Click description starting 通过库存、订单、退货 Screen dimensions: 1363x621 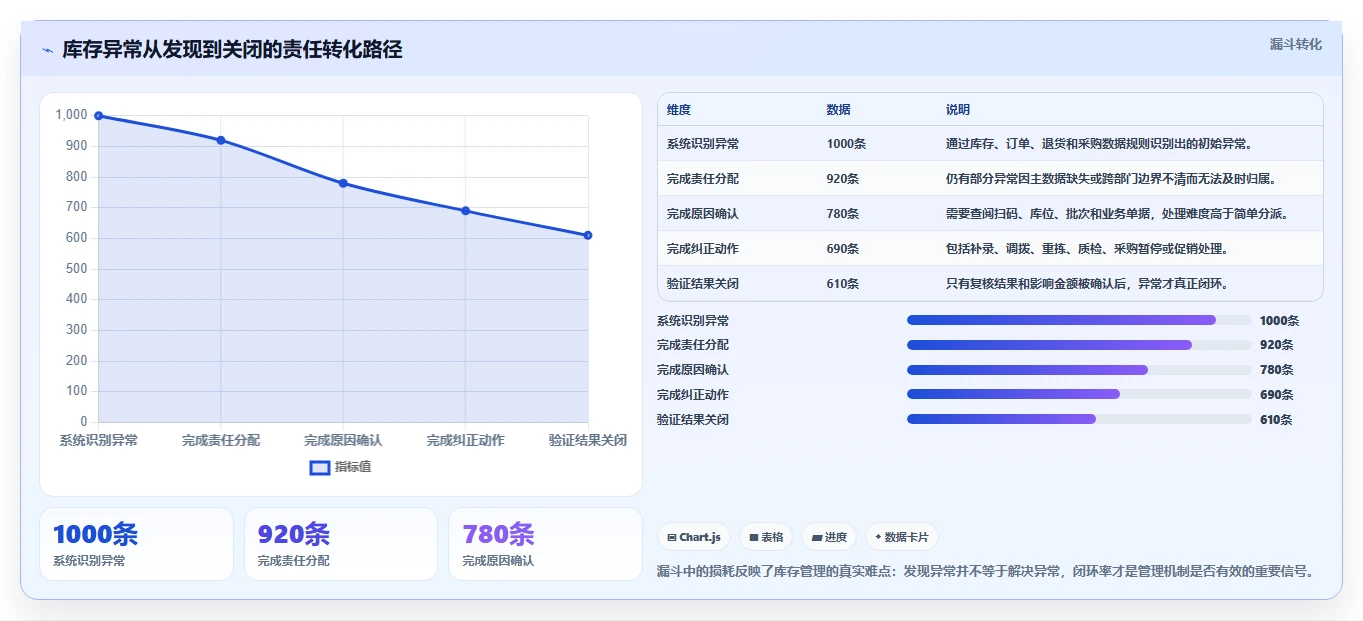pyautogui.click(x=1099, y=144)
